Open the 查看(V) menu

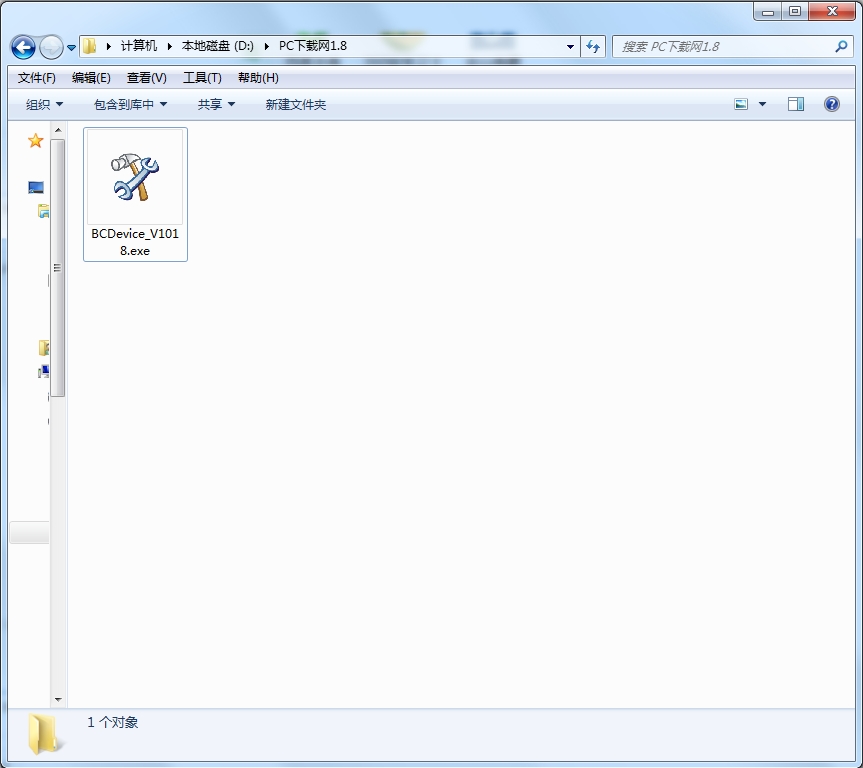[147, 78]
